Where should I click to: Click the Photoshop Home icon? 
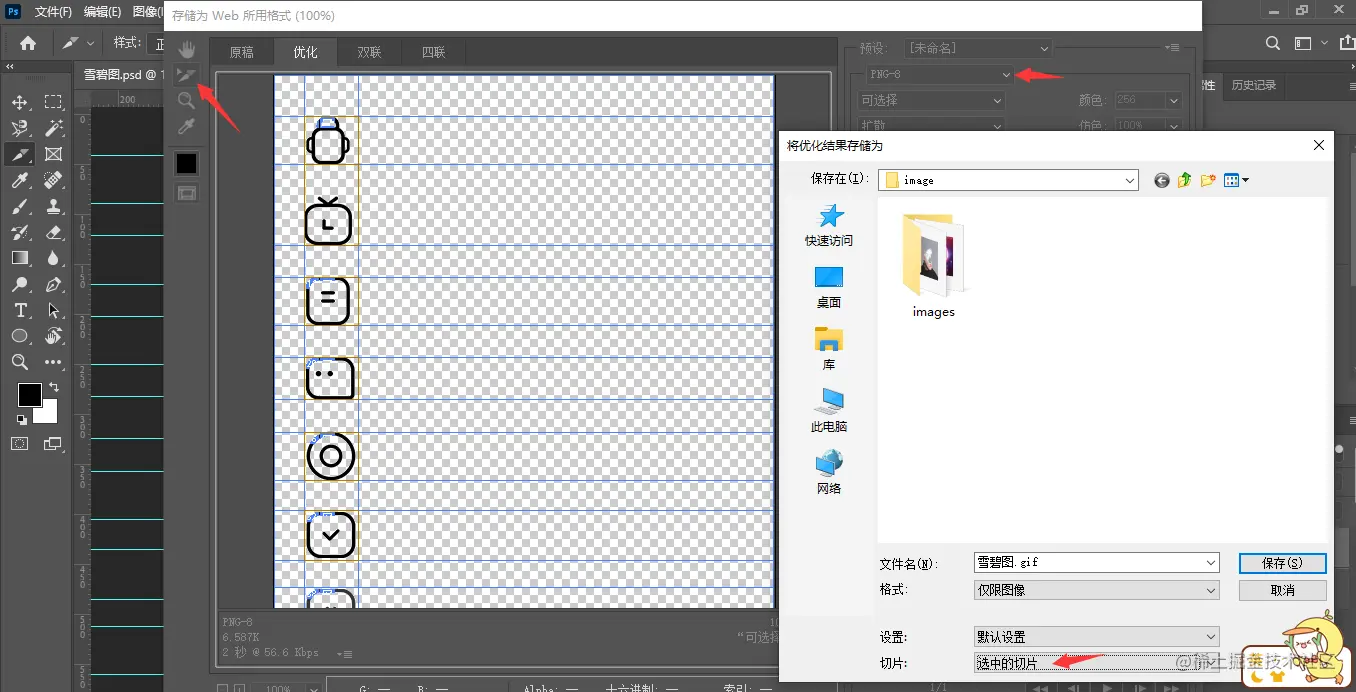point(28,43)
